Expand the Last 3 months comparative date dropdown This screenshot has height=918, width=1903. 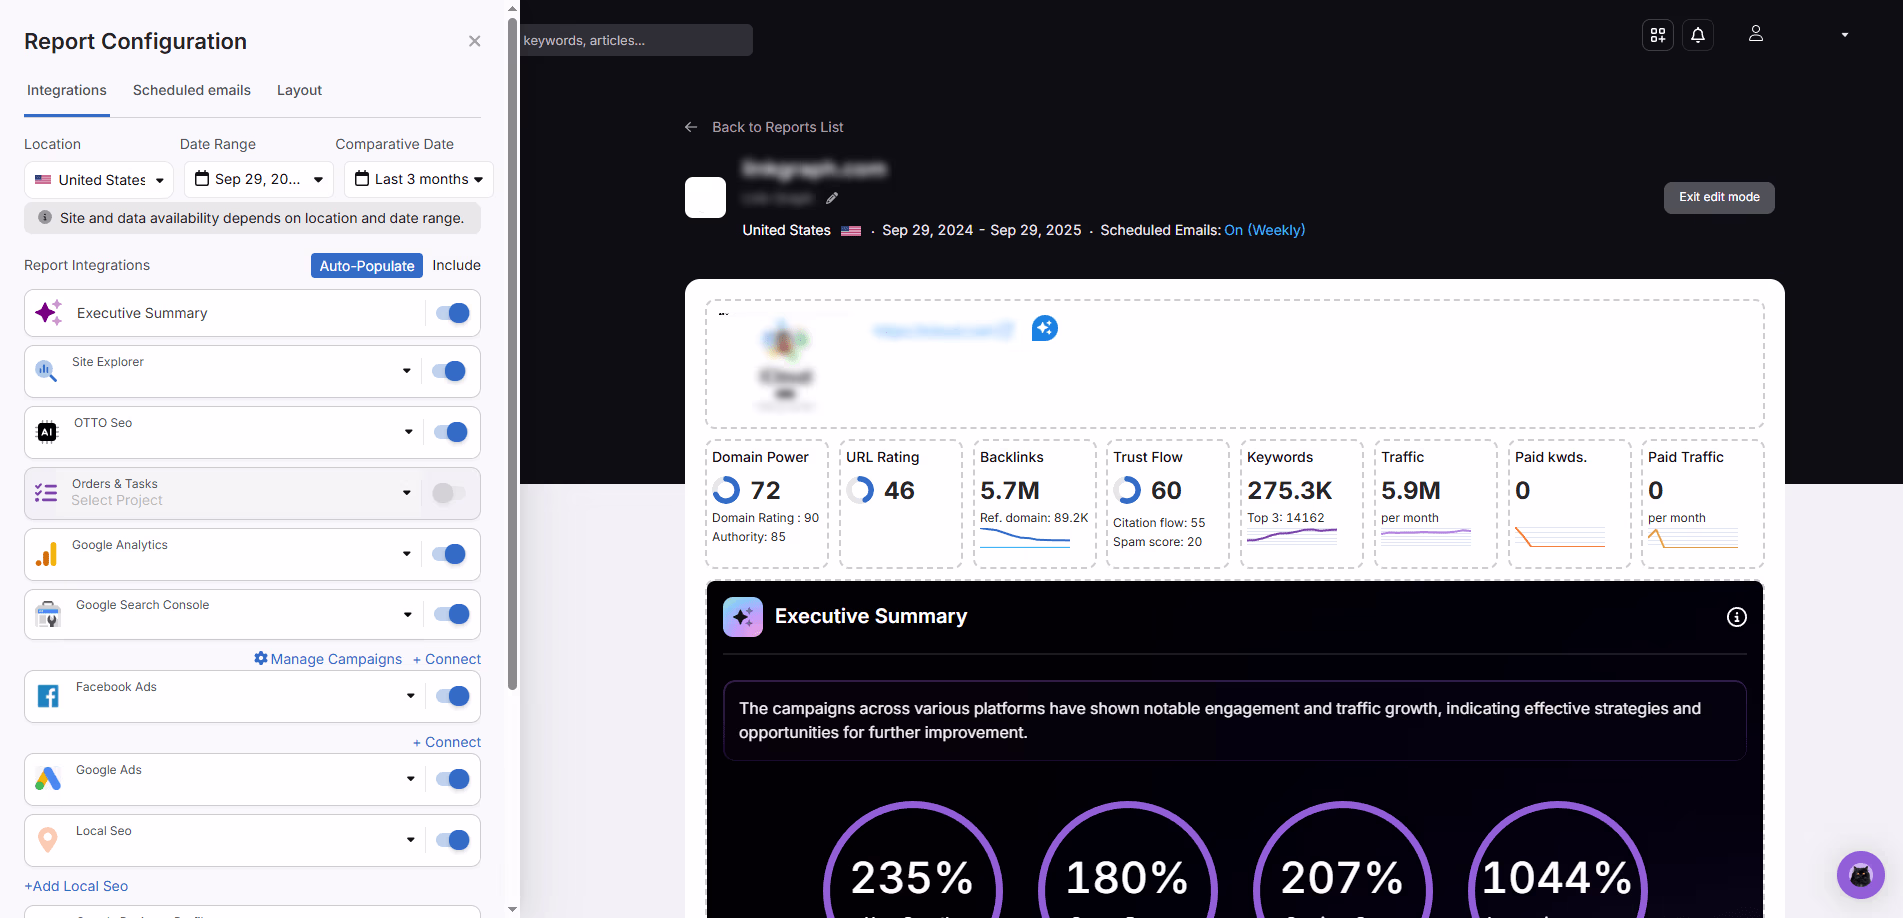pos(419,180)
